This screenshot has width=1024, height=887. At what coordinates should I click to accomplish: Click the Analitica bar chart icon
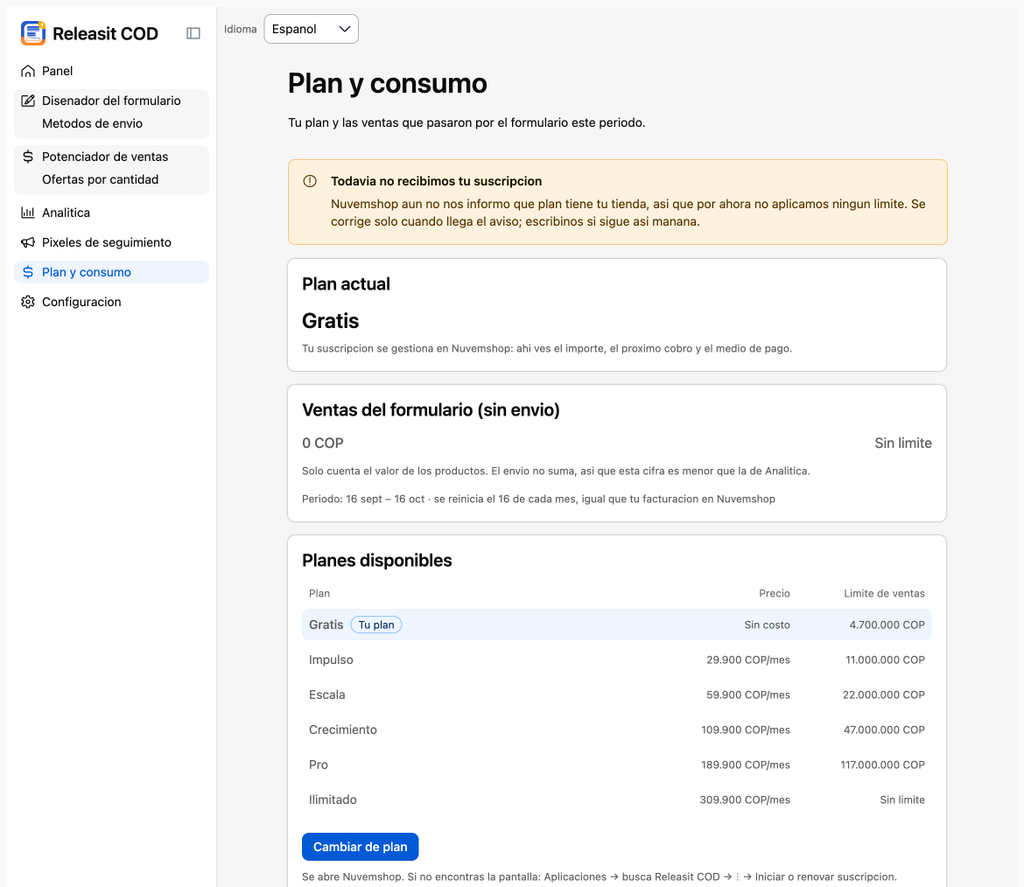pyautogui.click(x=27, y=212)
